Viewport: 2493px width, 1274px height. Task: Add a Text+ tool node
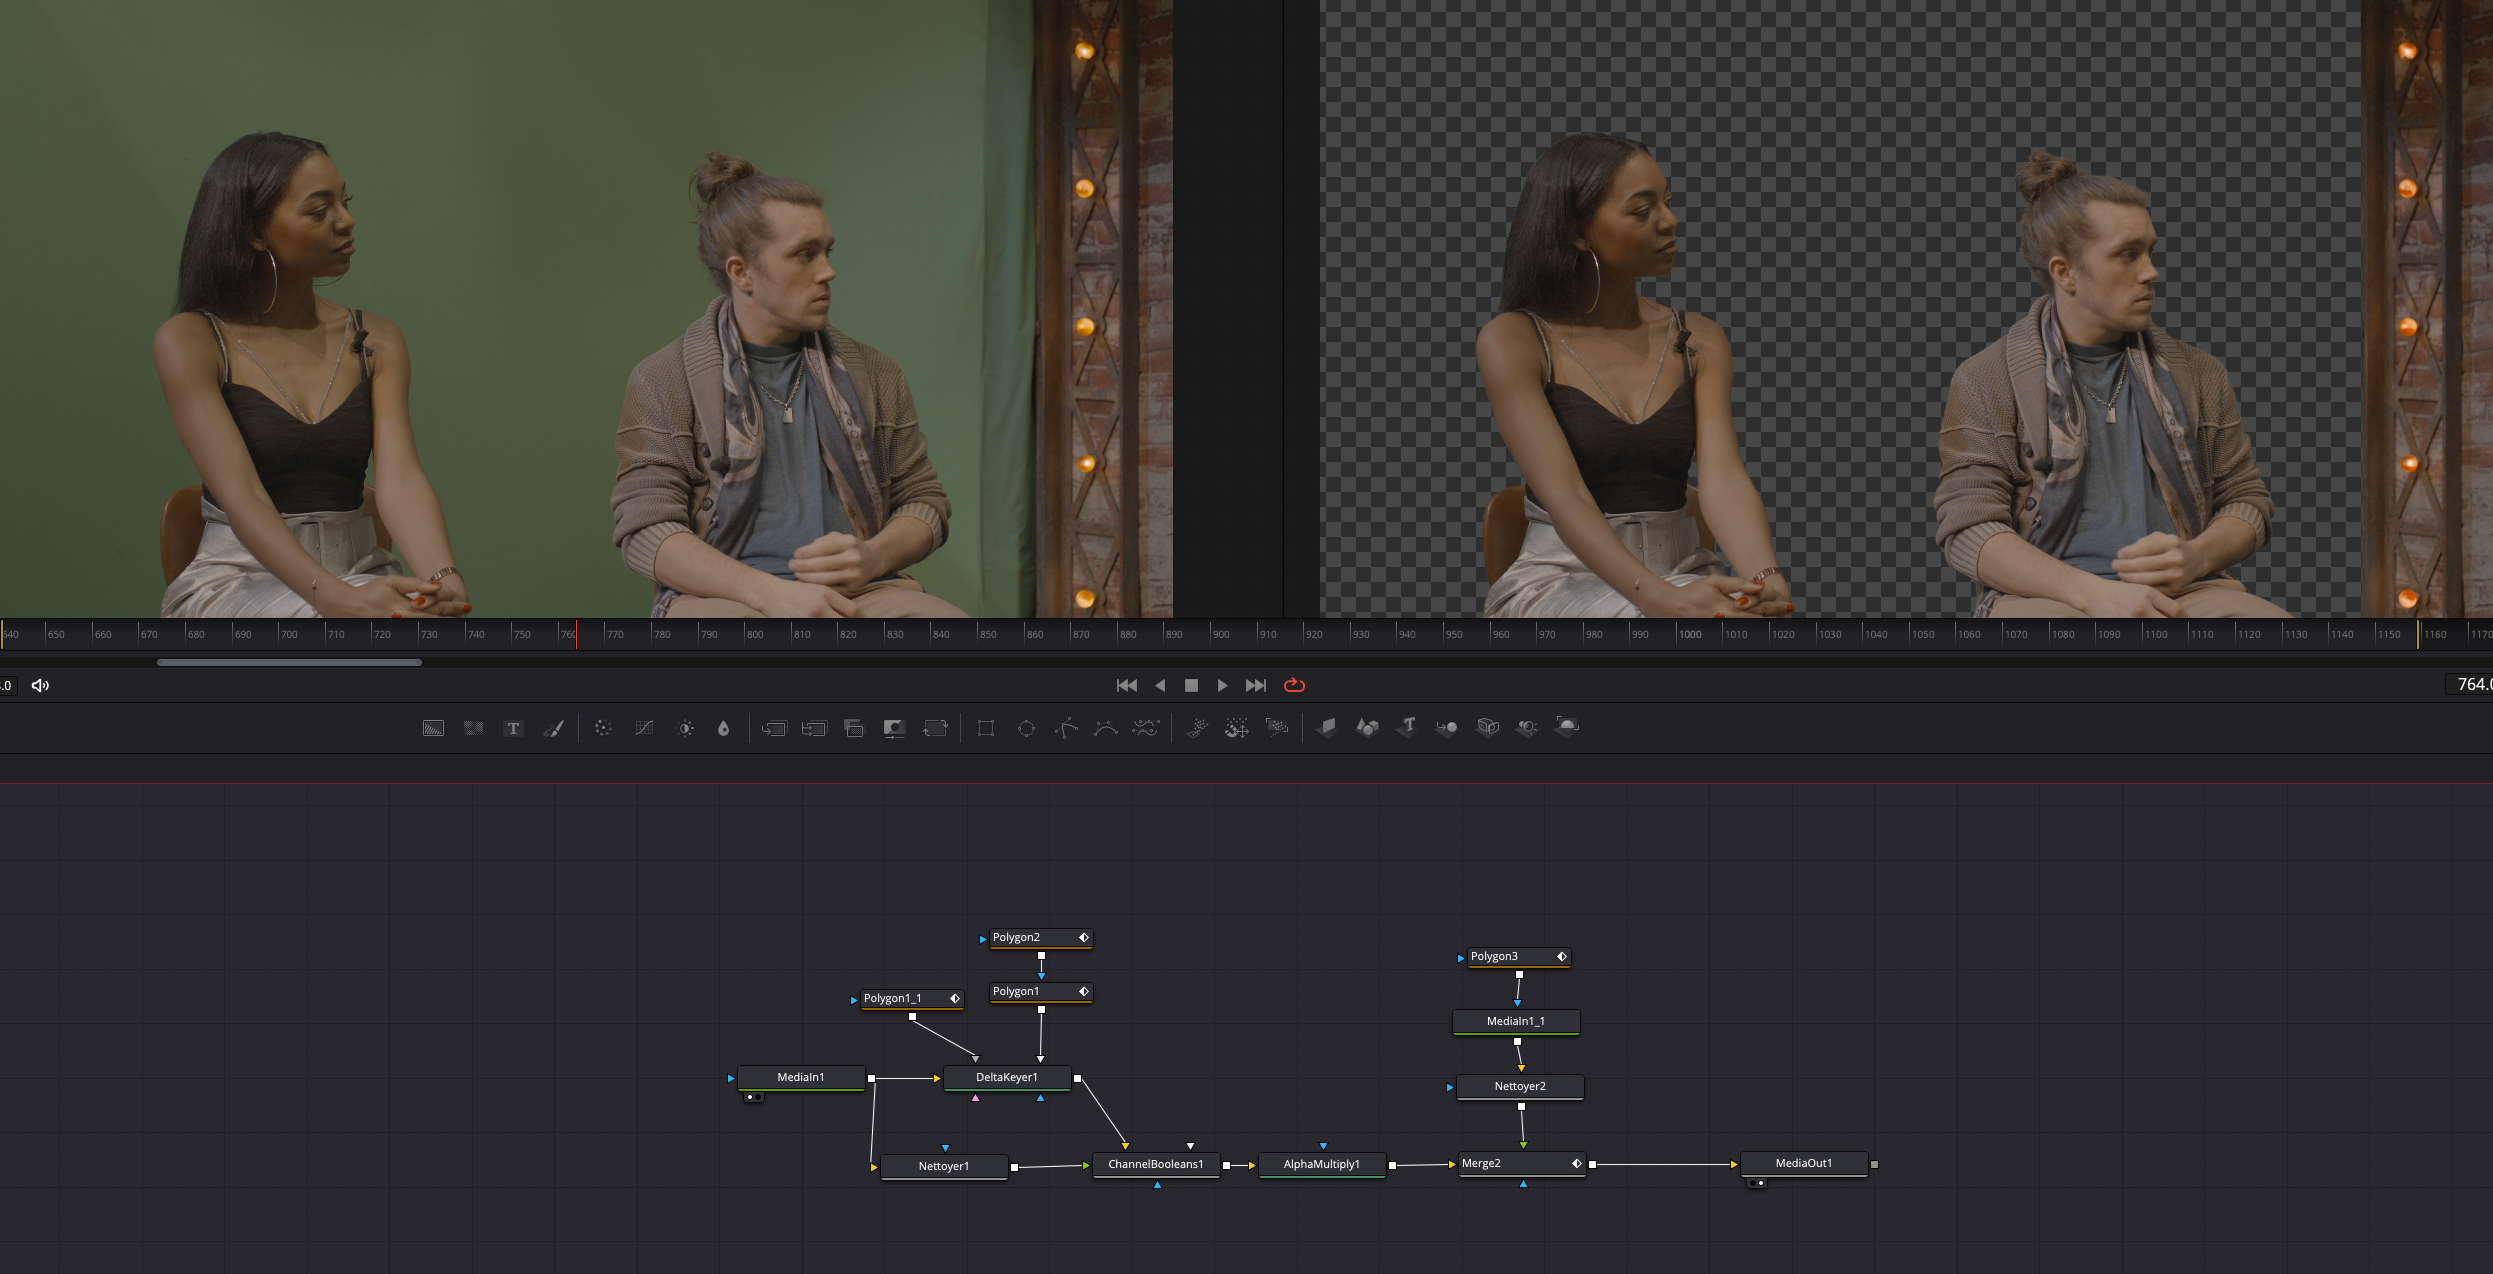tap(513, 728)
